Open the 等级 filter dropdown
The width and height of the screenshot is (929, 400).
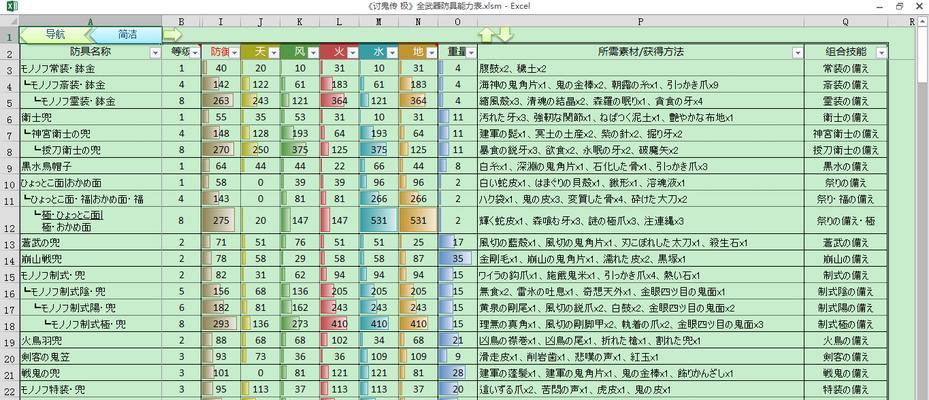[x=194, y=53]
